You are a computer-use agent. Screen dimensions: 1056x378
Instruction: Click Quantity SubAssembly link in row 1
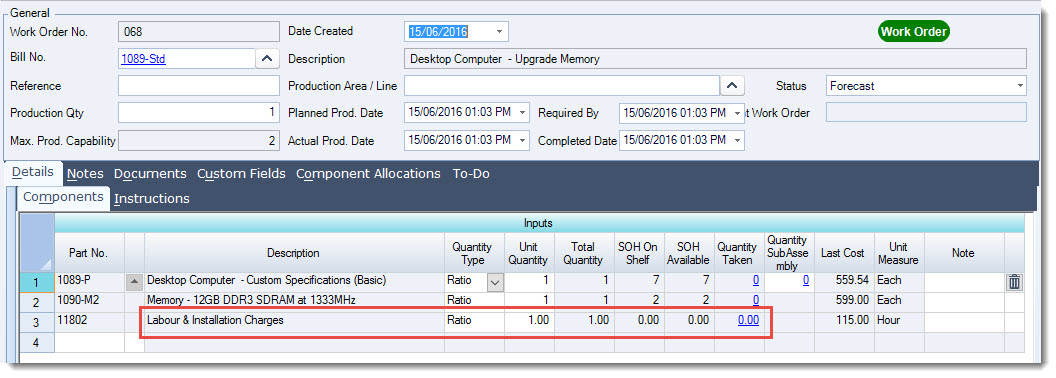coord(805,280)
